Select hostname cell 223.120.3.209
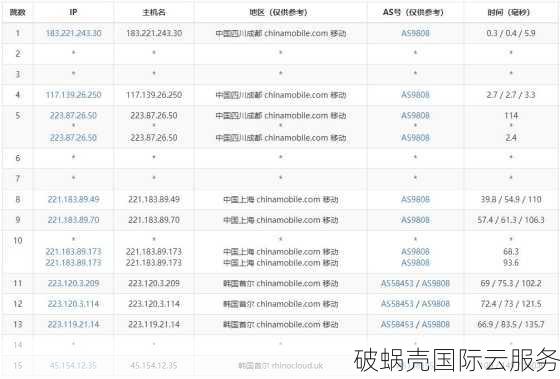Image resolution: width=560 pixels, height=379 pixels. click(154, 283)
